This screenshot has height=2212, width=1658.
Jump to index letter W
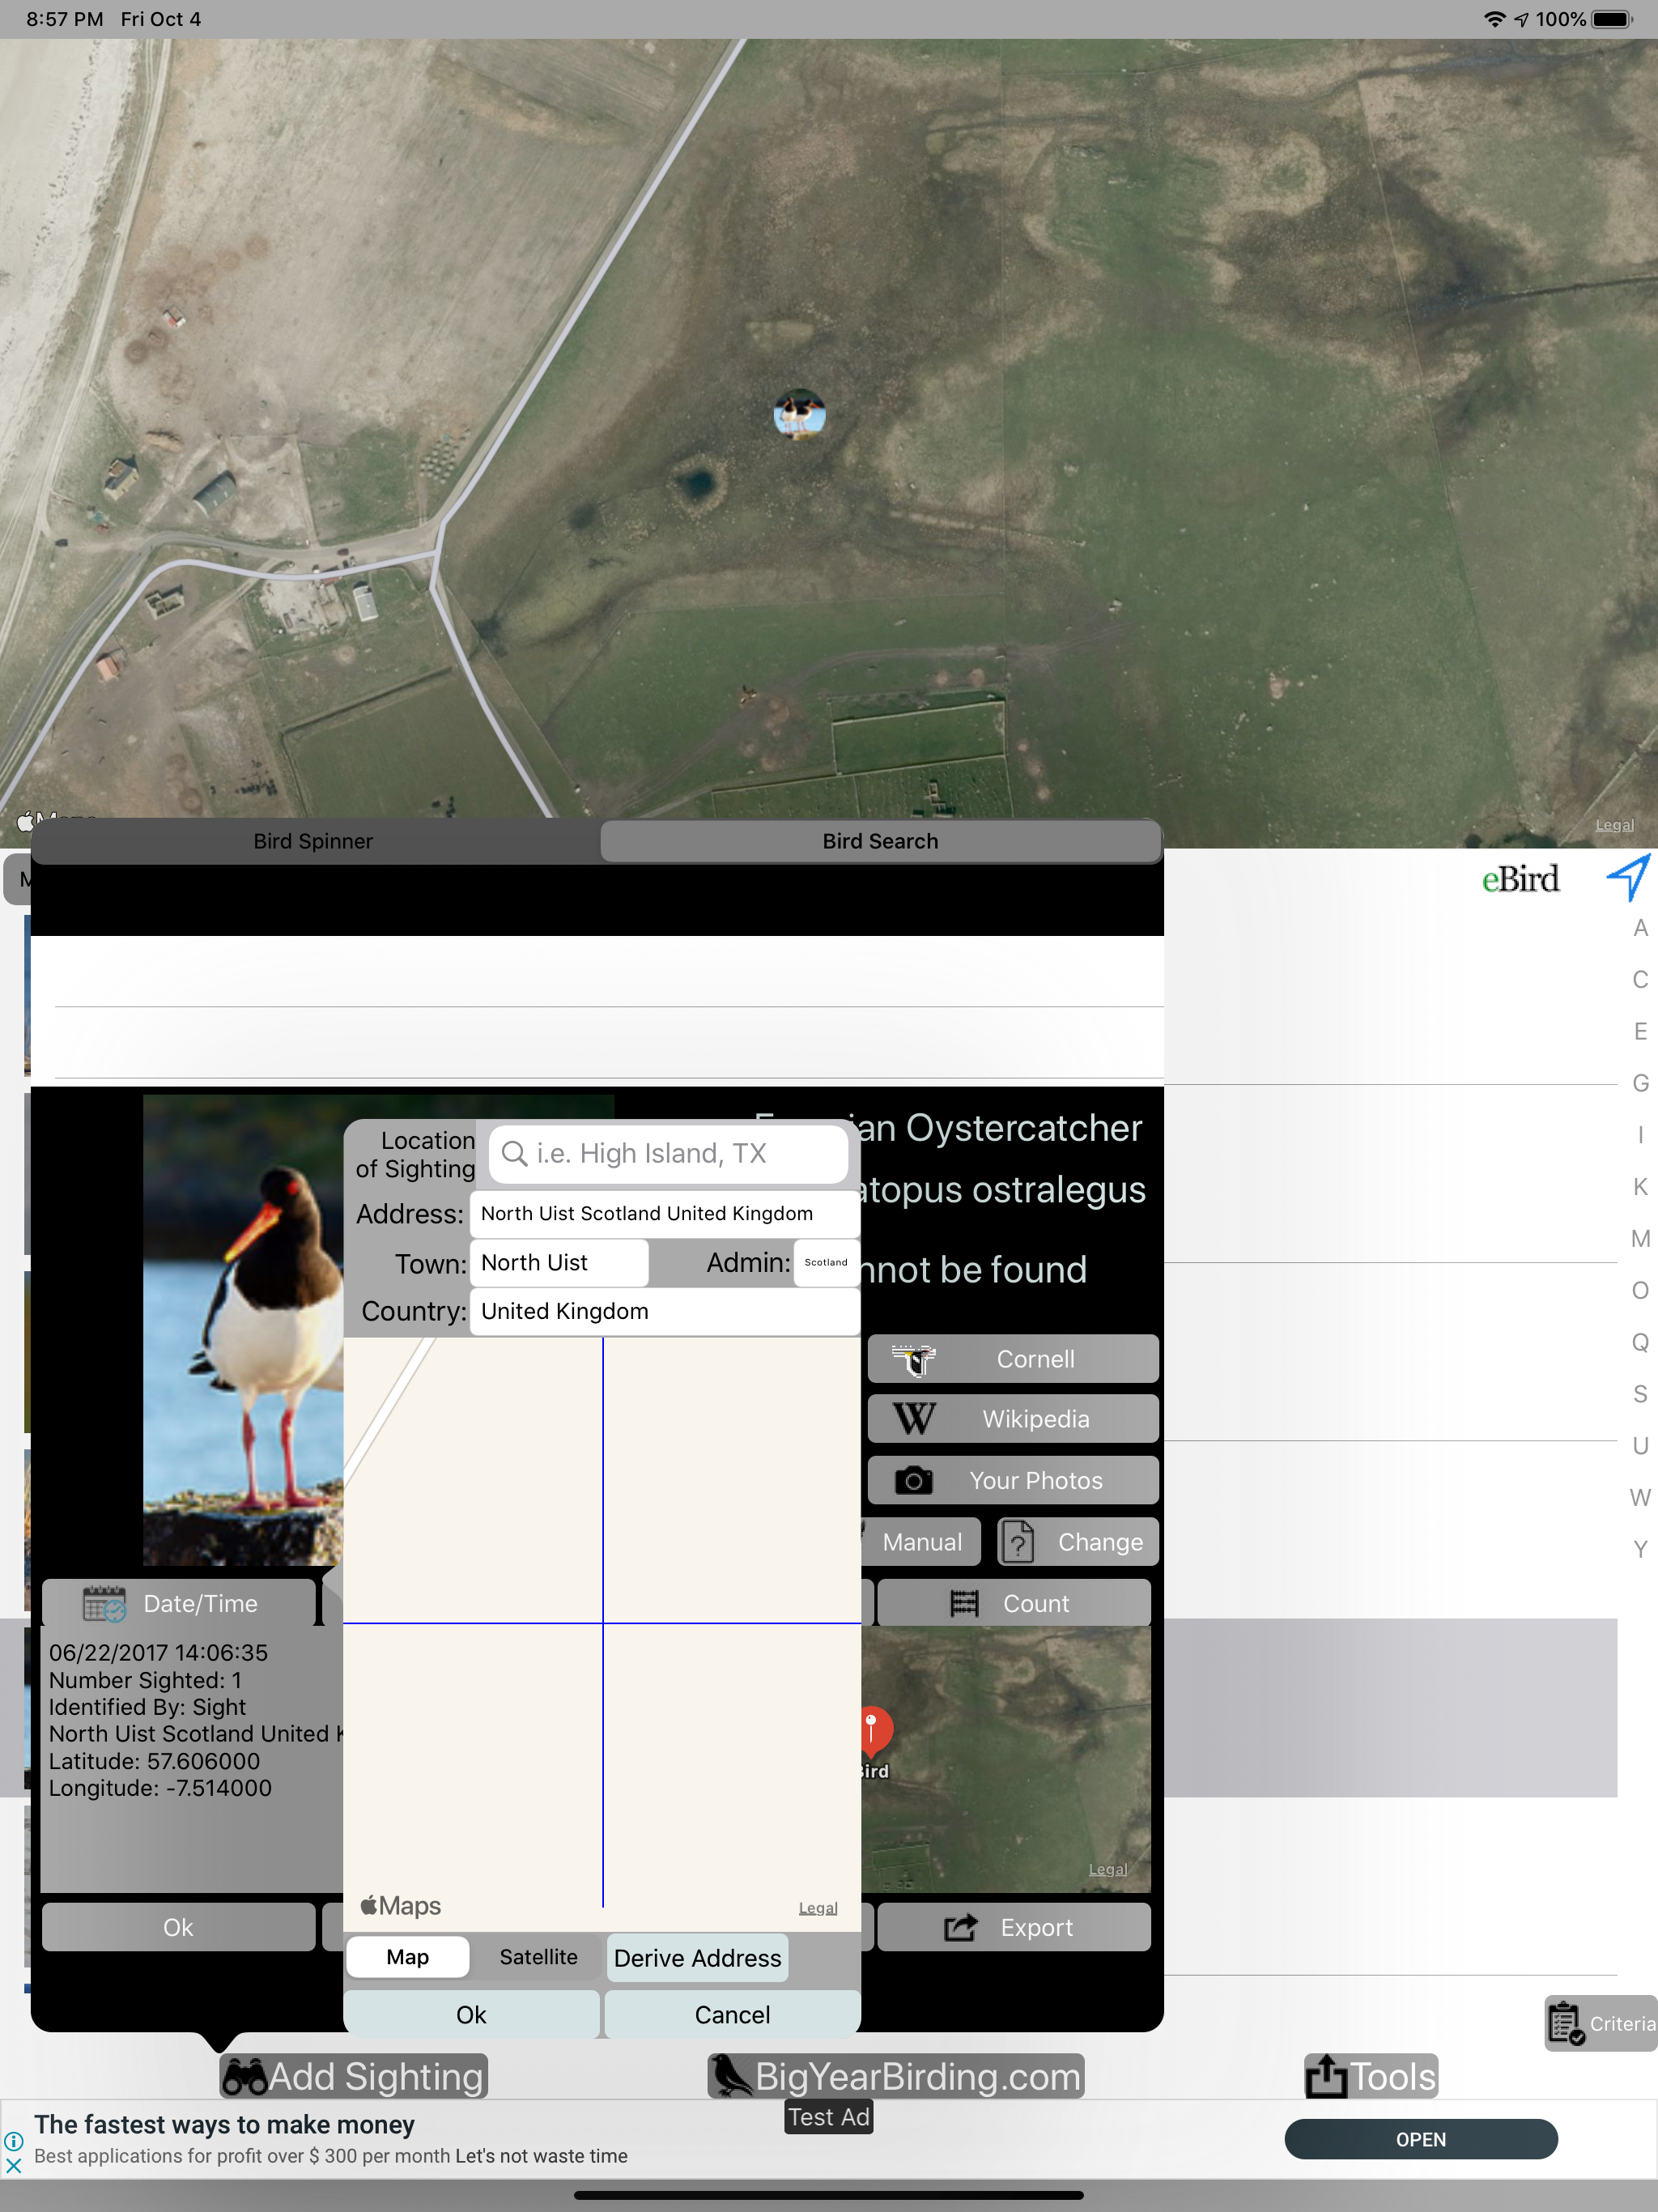tap(1640, 1498)
